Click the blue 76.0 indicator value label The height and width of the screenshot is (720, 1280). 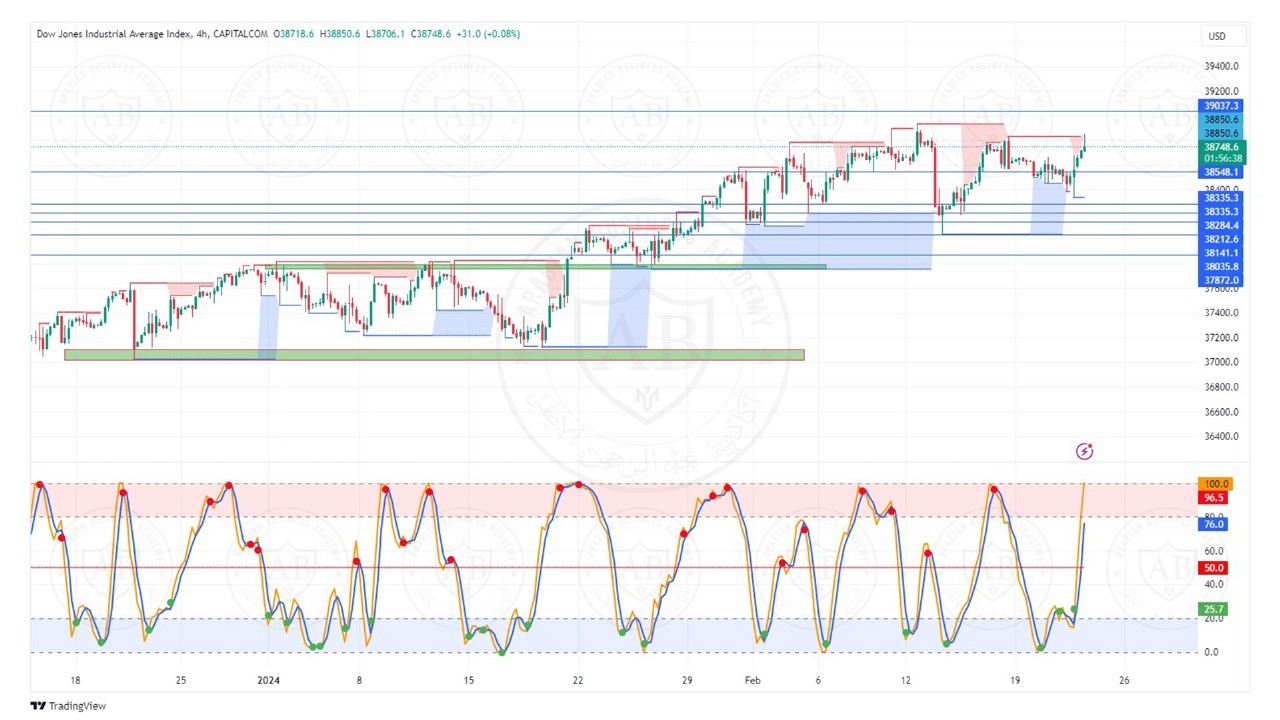(x=1214, y=524)
